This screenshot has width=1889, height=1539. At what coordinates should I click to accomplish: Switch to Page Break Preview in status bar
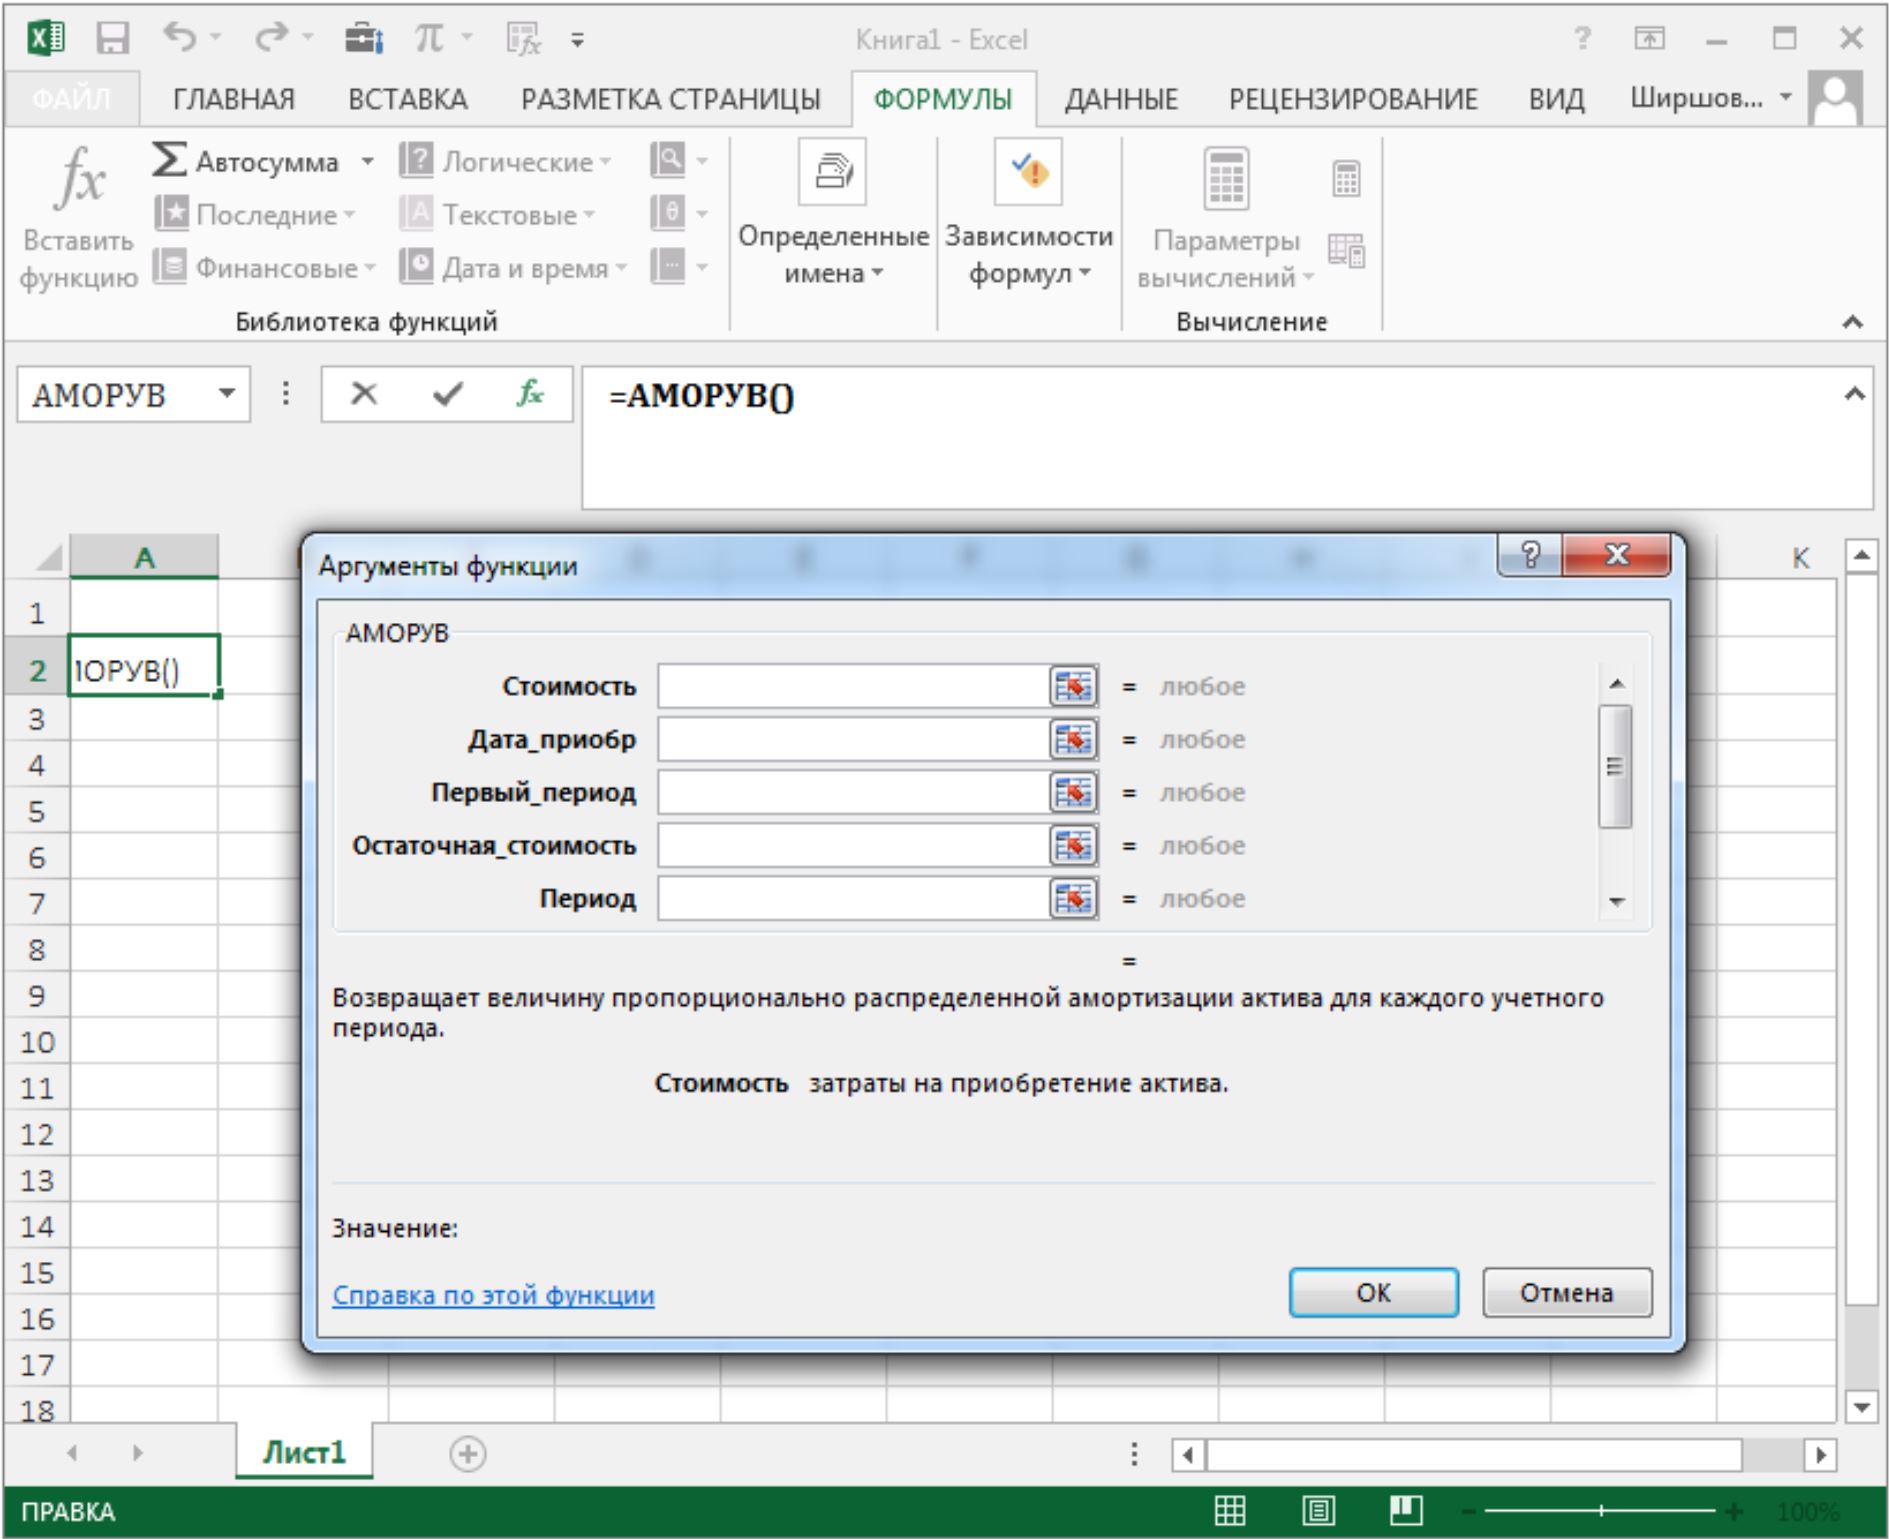1405,1511
